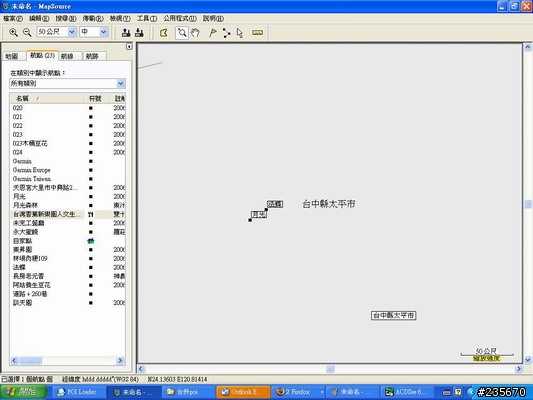Click the zoom out magnifier icon
The image size is (533, 400).
click(x=27, y=33)
